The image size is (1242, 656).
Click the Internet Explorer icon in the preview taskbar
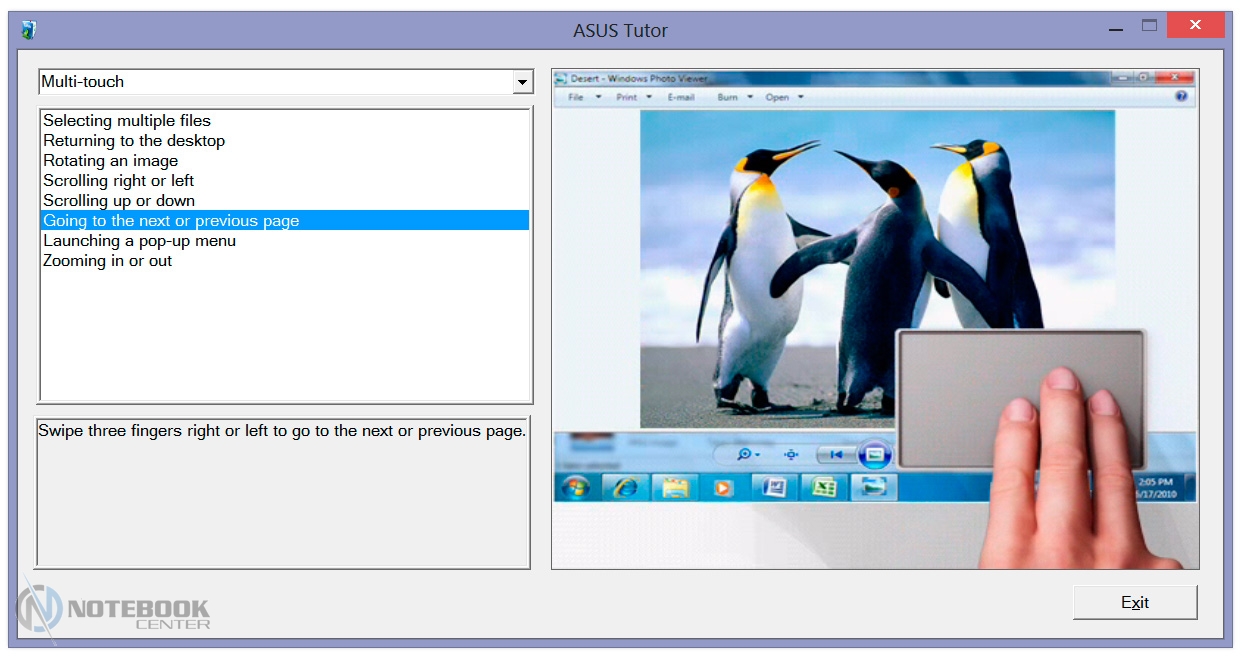click(626, 487)
